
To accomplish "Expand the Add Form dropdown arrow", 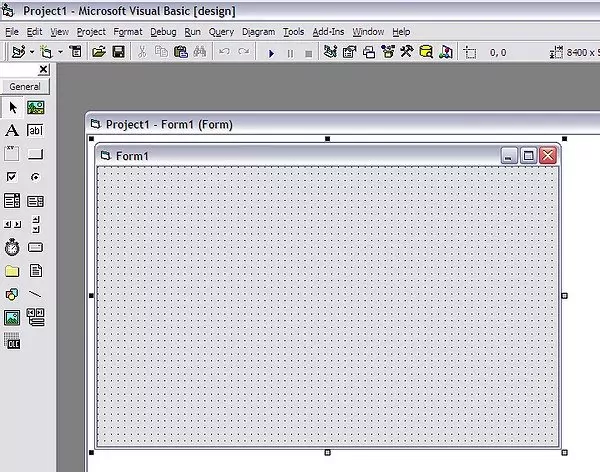I will (x=60, y=52).
